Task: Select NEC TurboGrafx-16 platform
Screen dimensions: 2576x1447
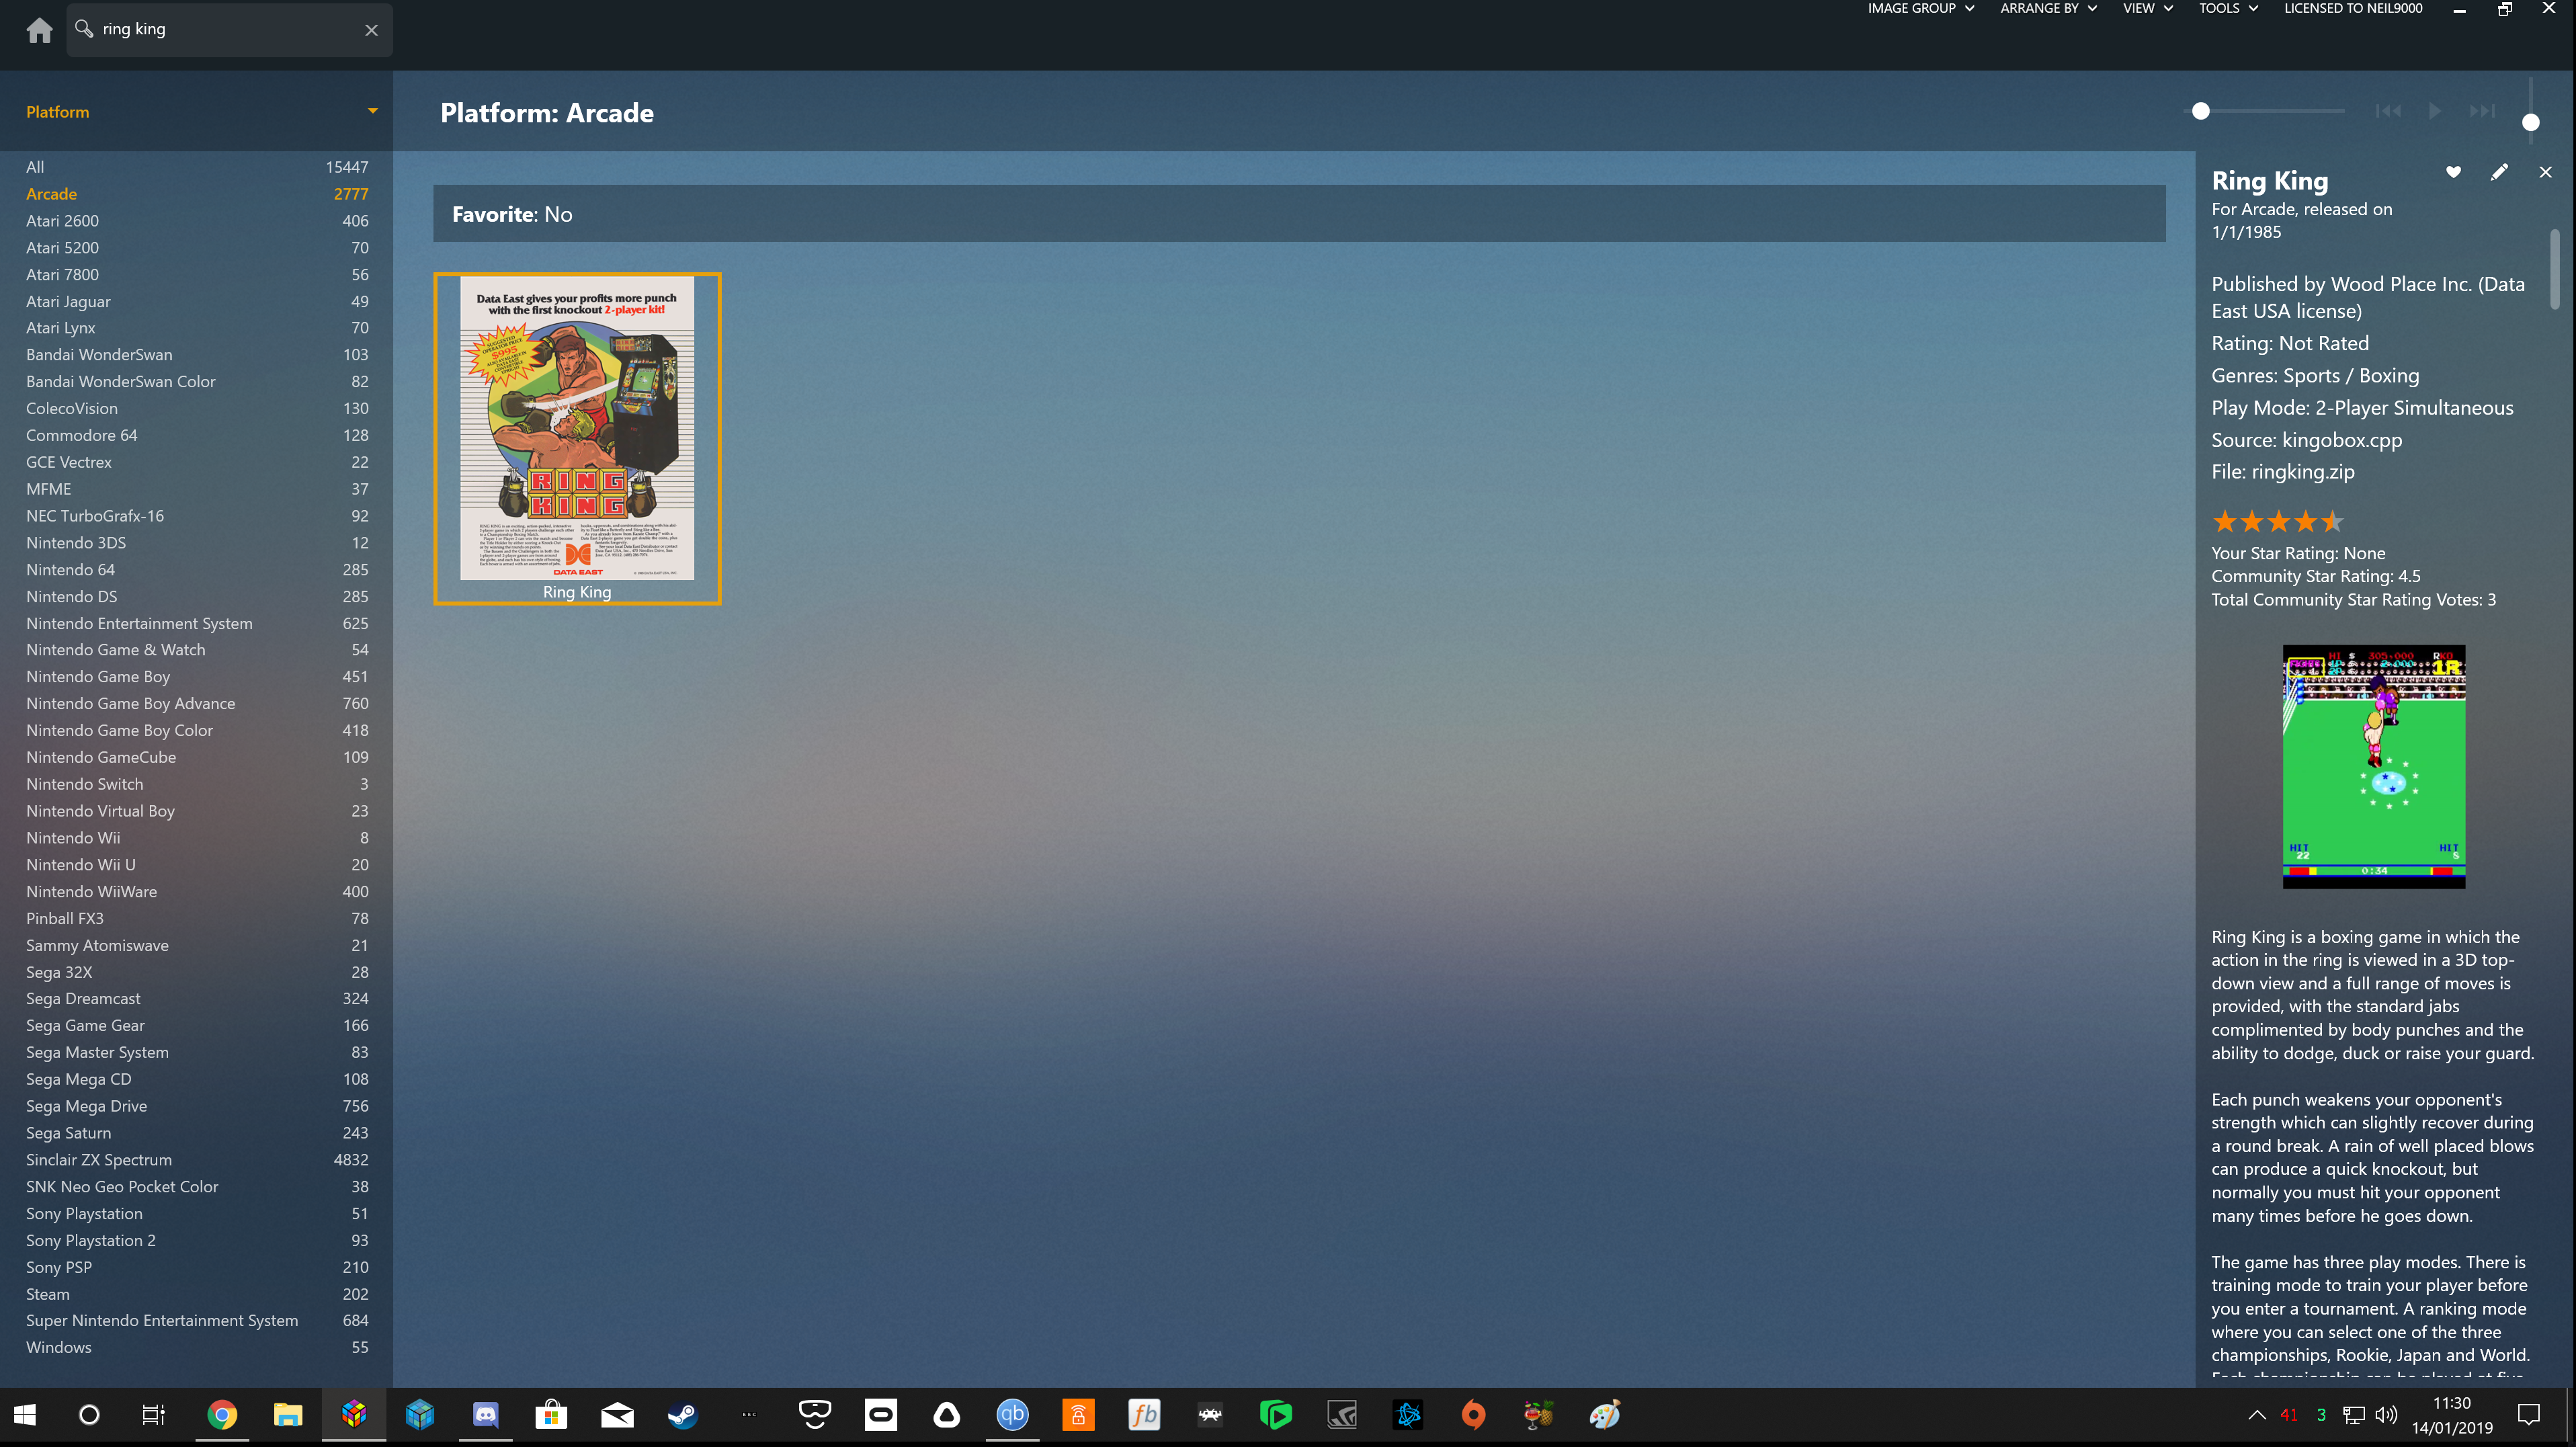Action: (197, 516)
